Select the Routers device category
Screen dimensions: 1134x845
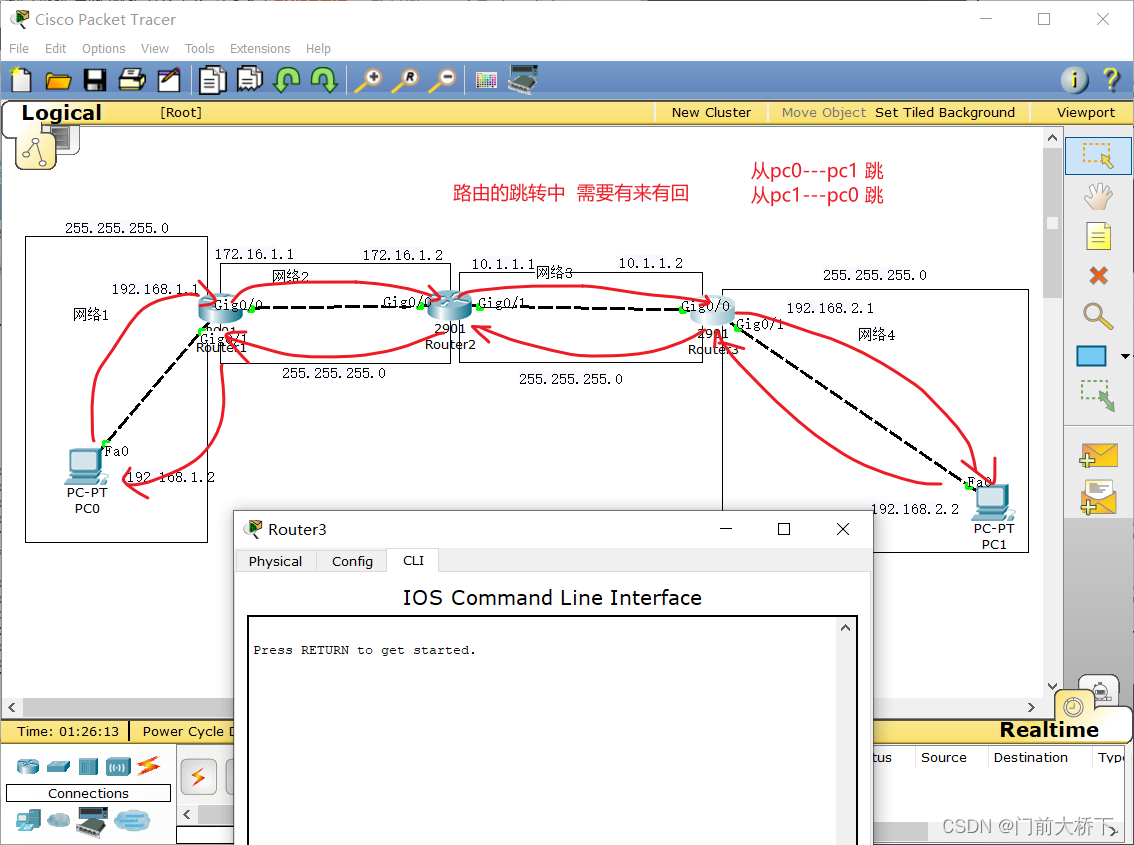pyautogui.click(x=28, y=765)
